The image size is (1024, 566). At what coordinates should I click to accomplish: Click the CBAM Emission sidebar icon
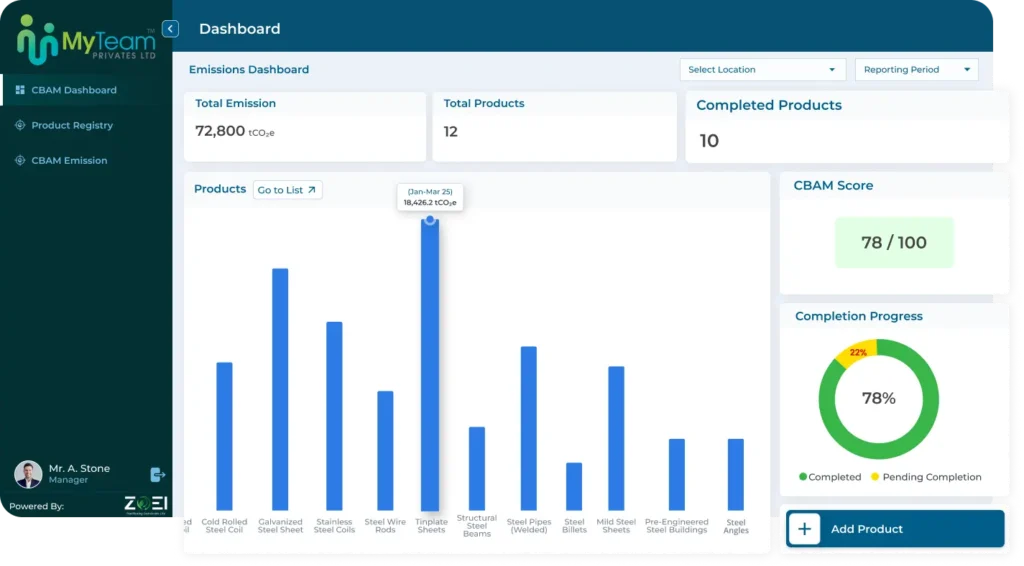(x=20, y=160)
